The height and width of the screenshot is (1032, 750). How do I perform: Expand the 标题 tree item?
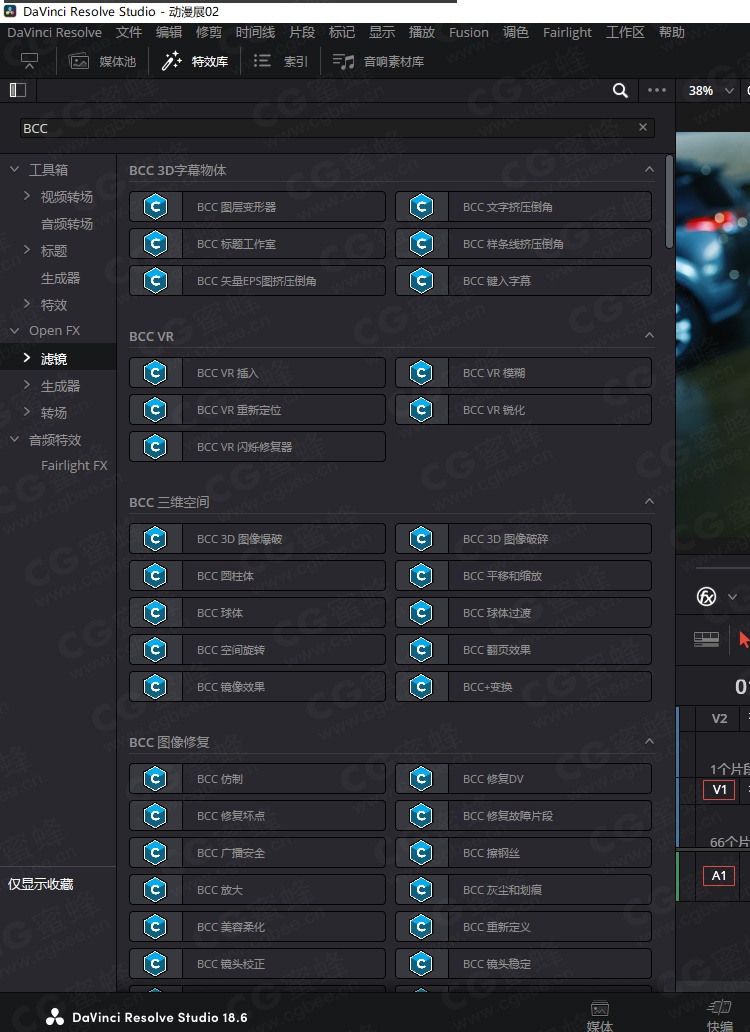(x=27, y=250)
